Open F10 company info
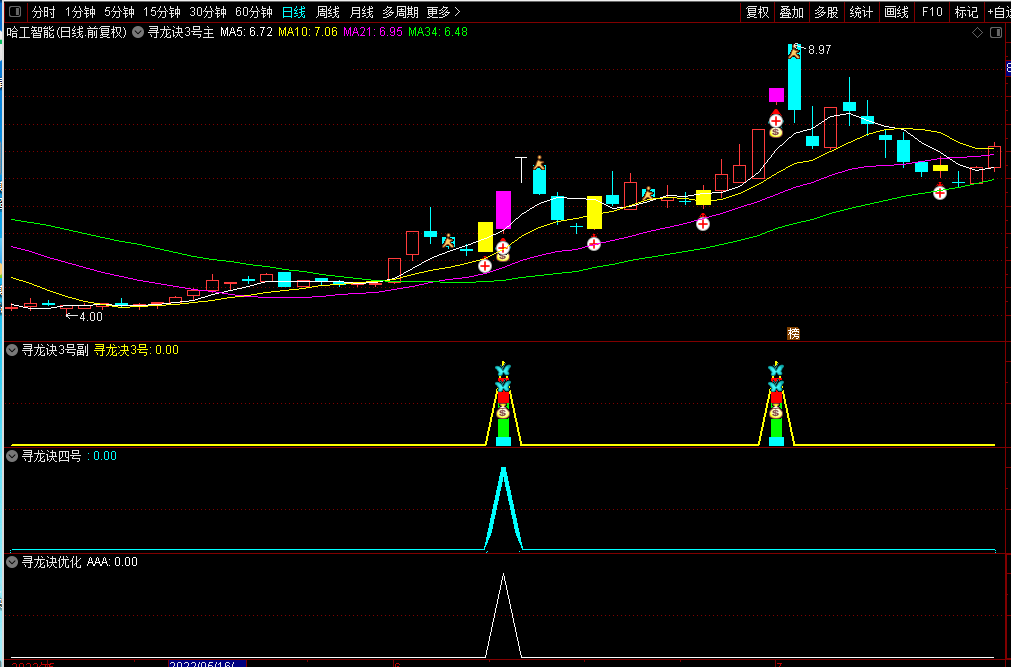 click(931, 12)
